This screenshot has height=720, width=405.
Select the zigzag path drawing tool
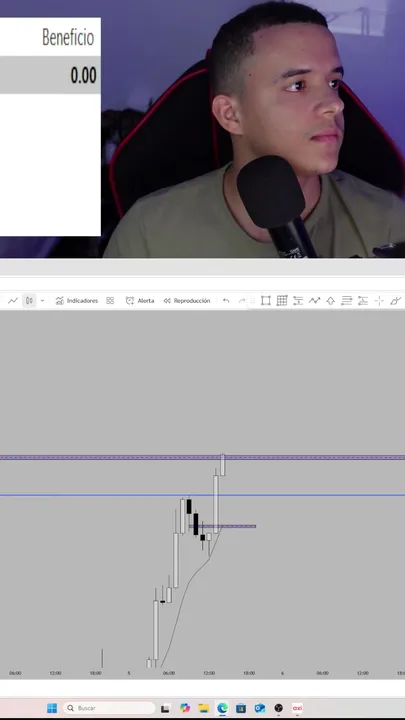click(x=314, y=301)
